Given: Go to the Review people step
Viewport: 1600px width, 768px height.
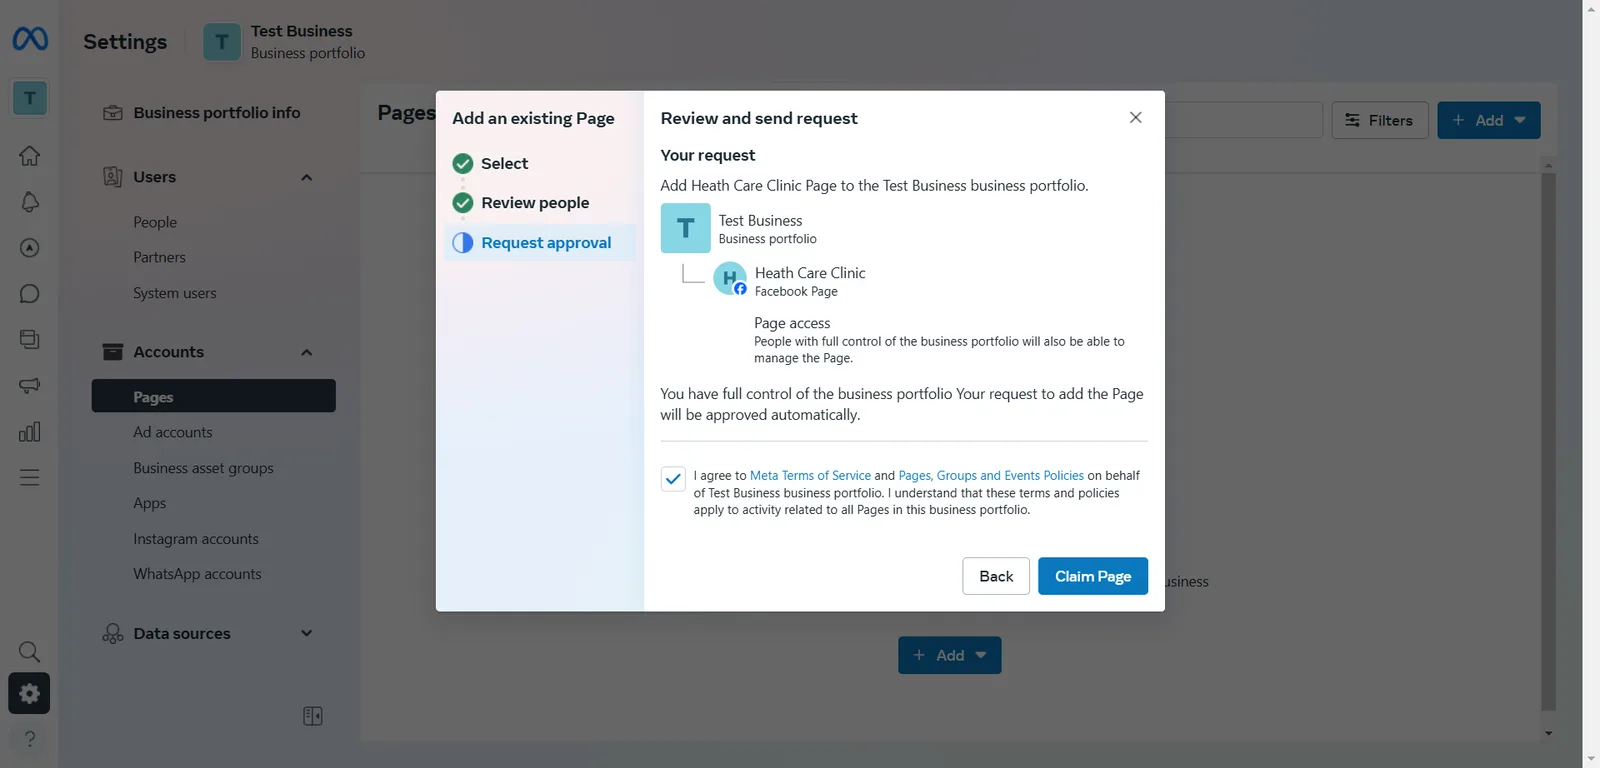Looking at the screenshot, I should (x=535, y=203).
